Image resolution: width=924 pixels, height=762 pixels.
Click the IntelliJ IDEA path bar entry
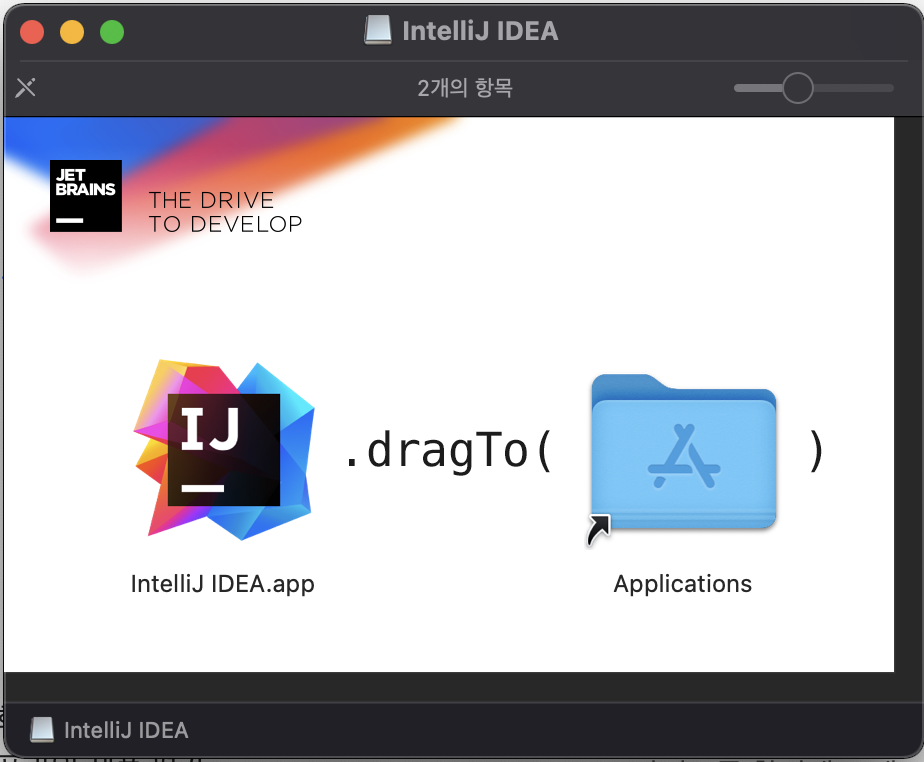tap(110, 730)
